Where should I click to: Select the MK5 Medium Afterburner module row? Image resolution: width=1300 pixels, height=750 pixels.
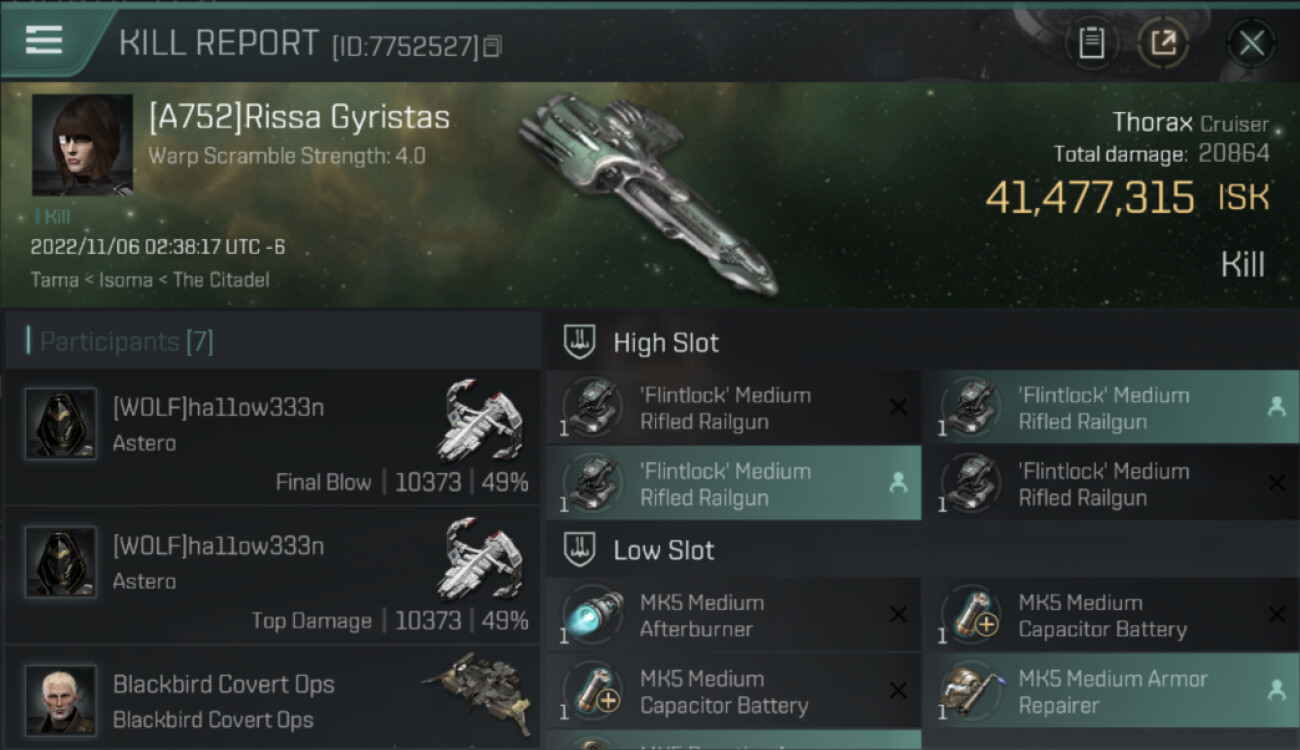733,615
